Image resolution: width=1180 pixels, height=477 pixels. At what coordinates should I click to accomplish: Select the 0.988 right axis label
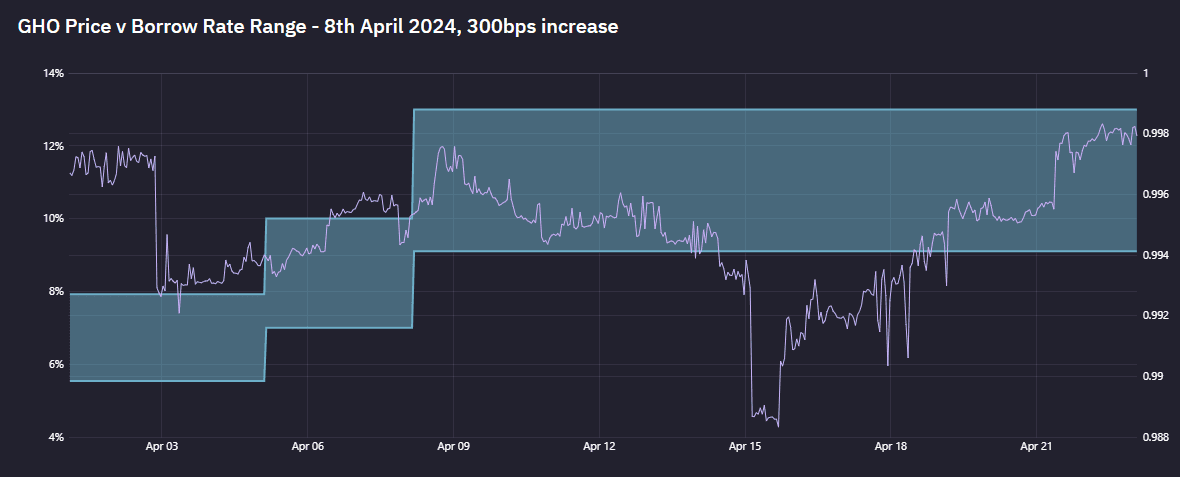click(x=1156, y=437)
